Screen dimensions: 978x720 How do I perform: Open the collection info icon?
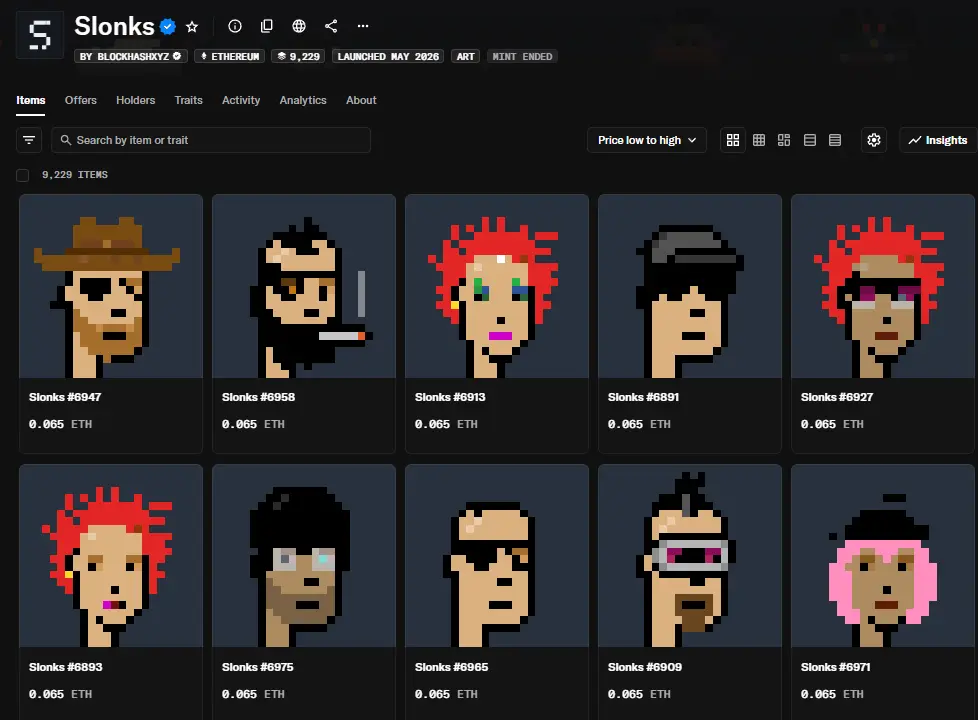coord(235,26)
